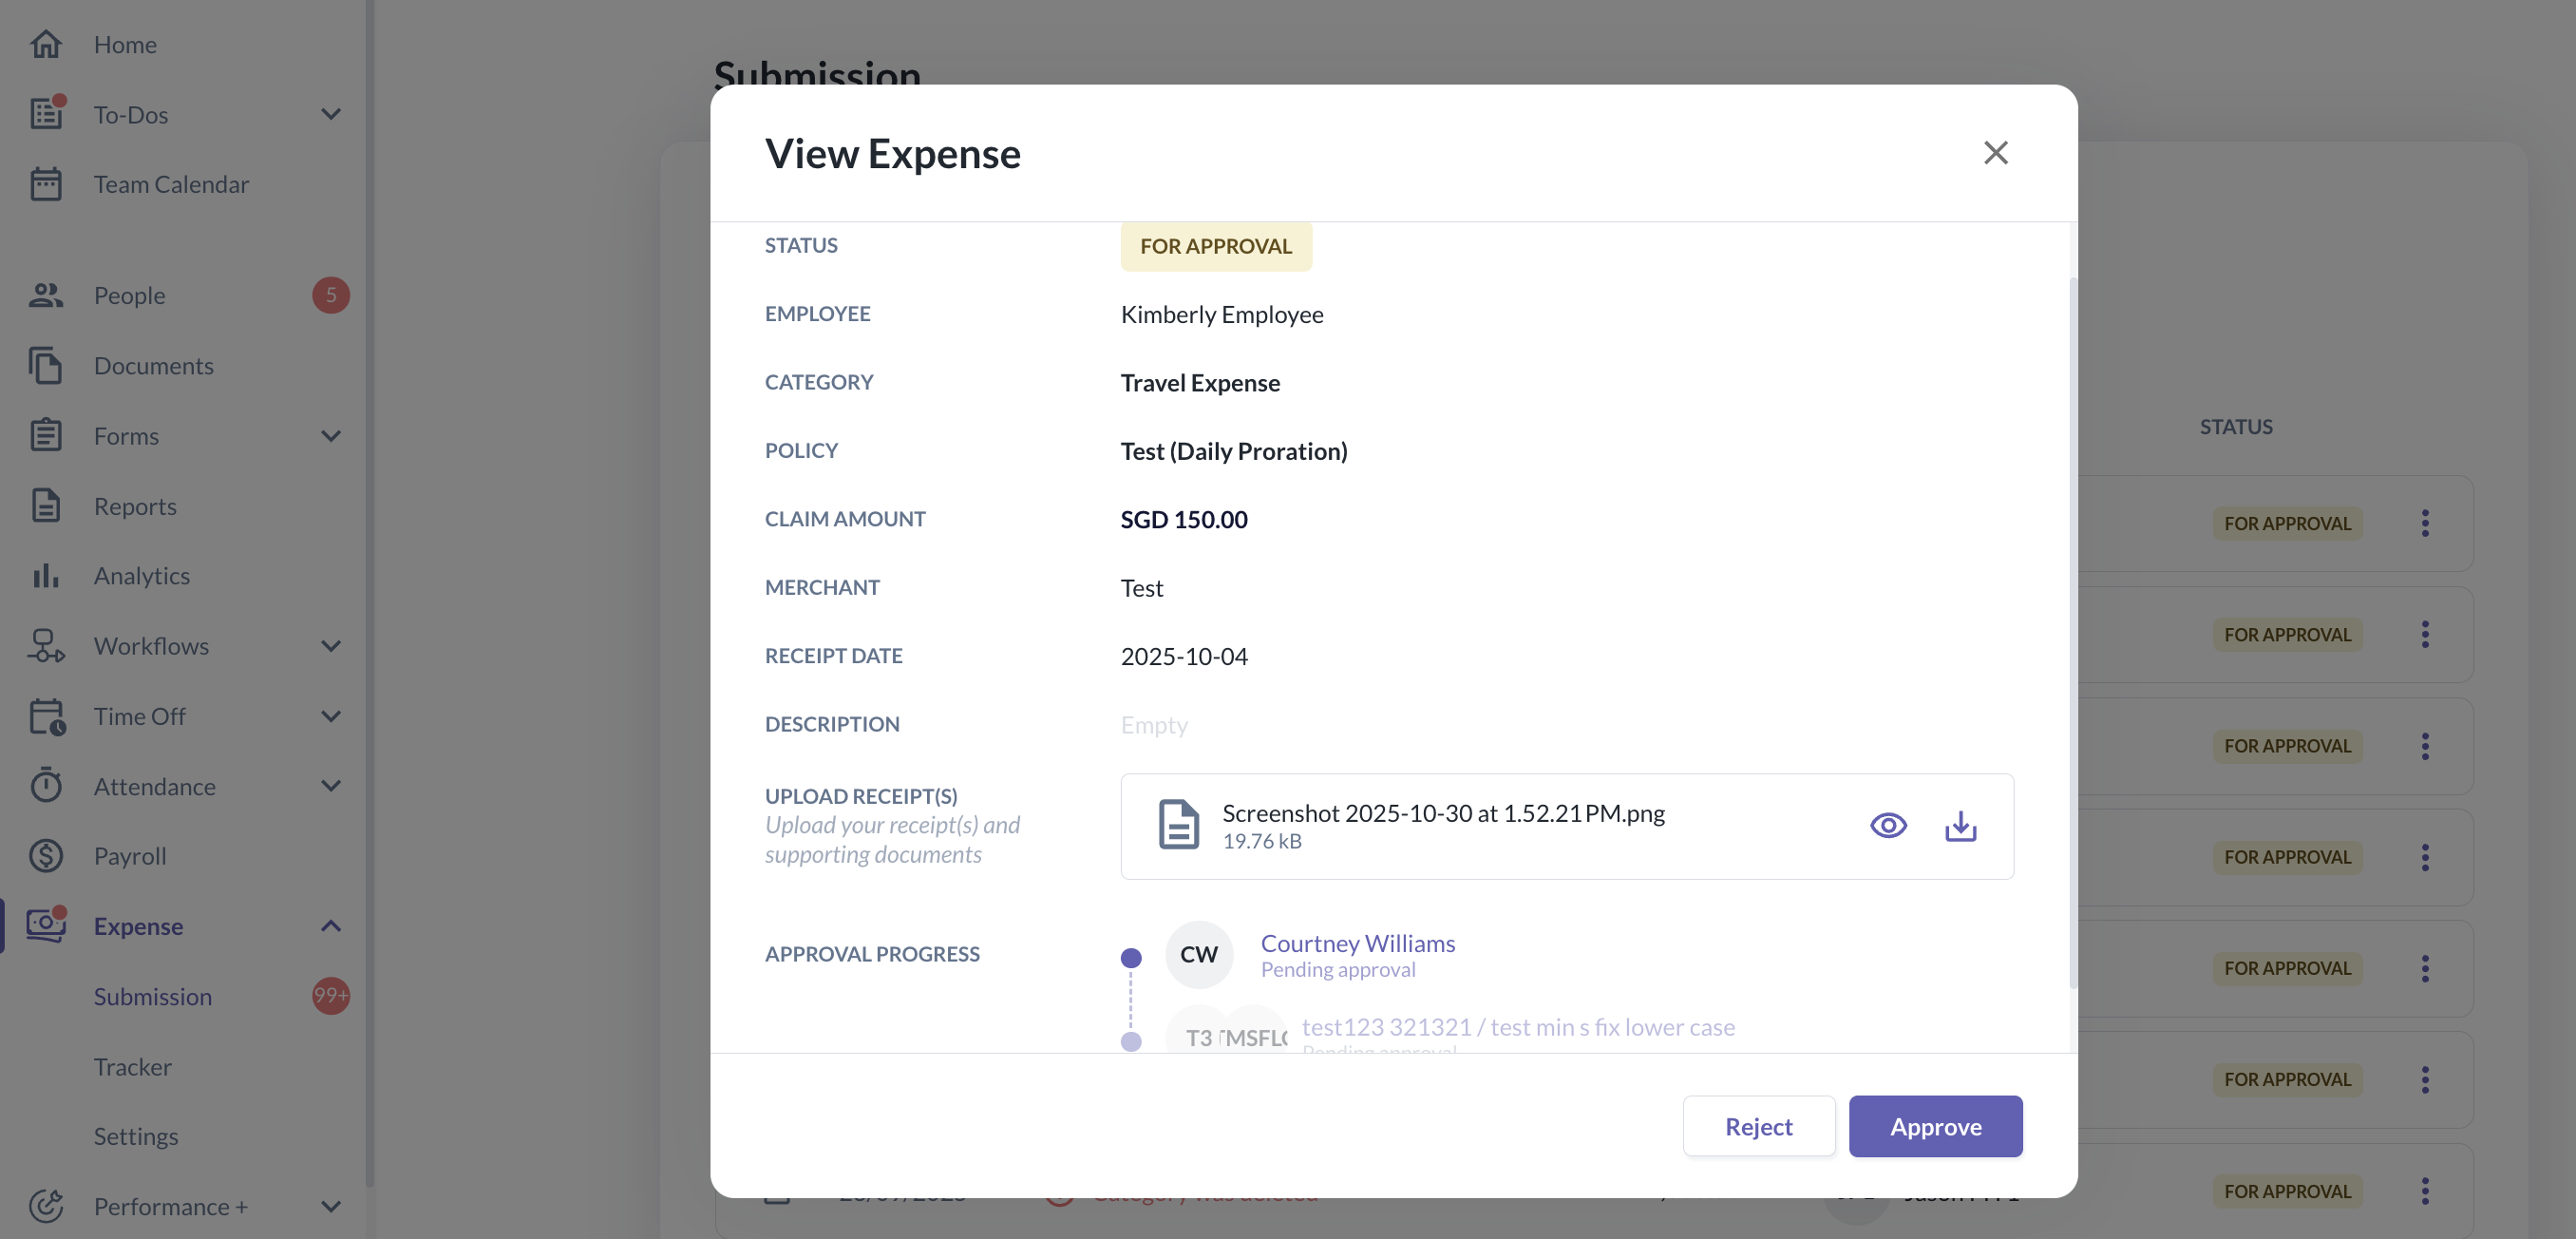Go to Expense Settings submenu item
Image resolution: width=2576 pixels, height=1239 pixels.
(136, 1136)
